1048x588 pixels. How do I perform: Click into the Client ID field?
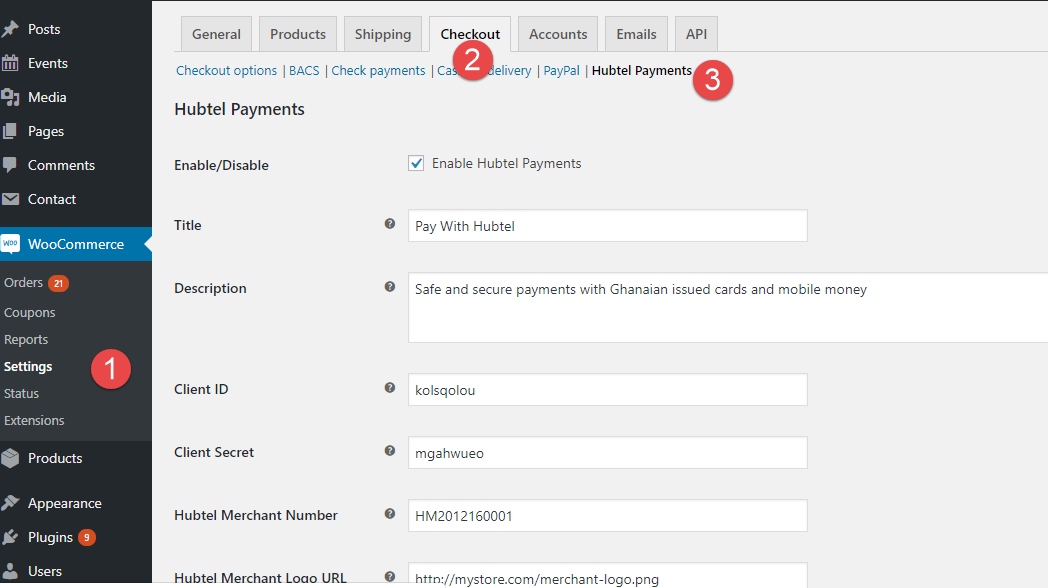click(607, 390)
